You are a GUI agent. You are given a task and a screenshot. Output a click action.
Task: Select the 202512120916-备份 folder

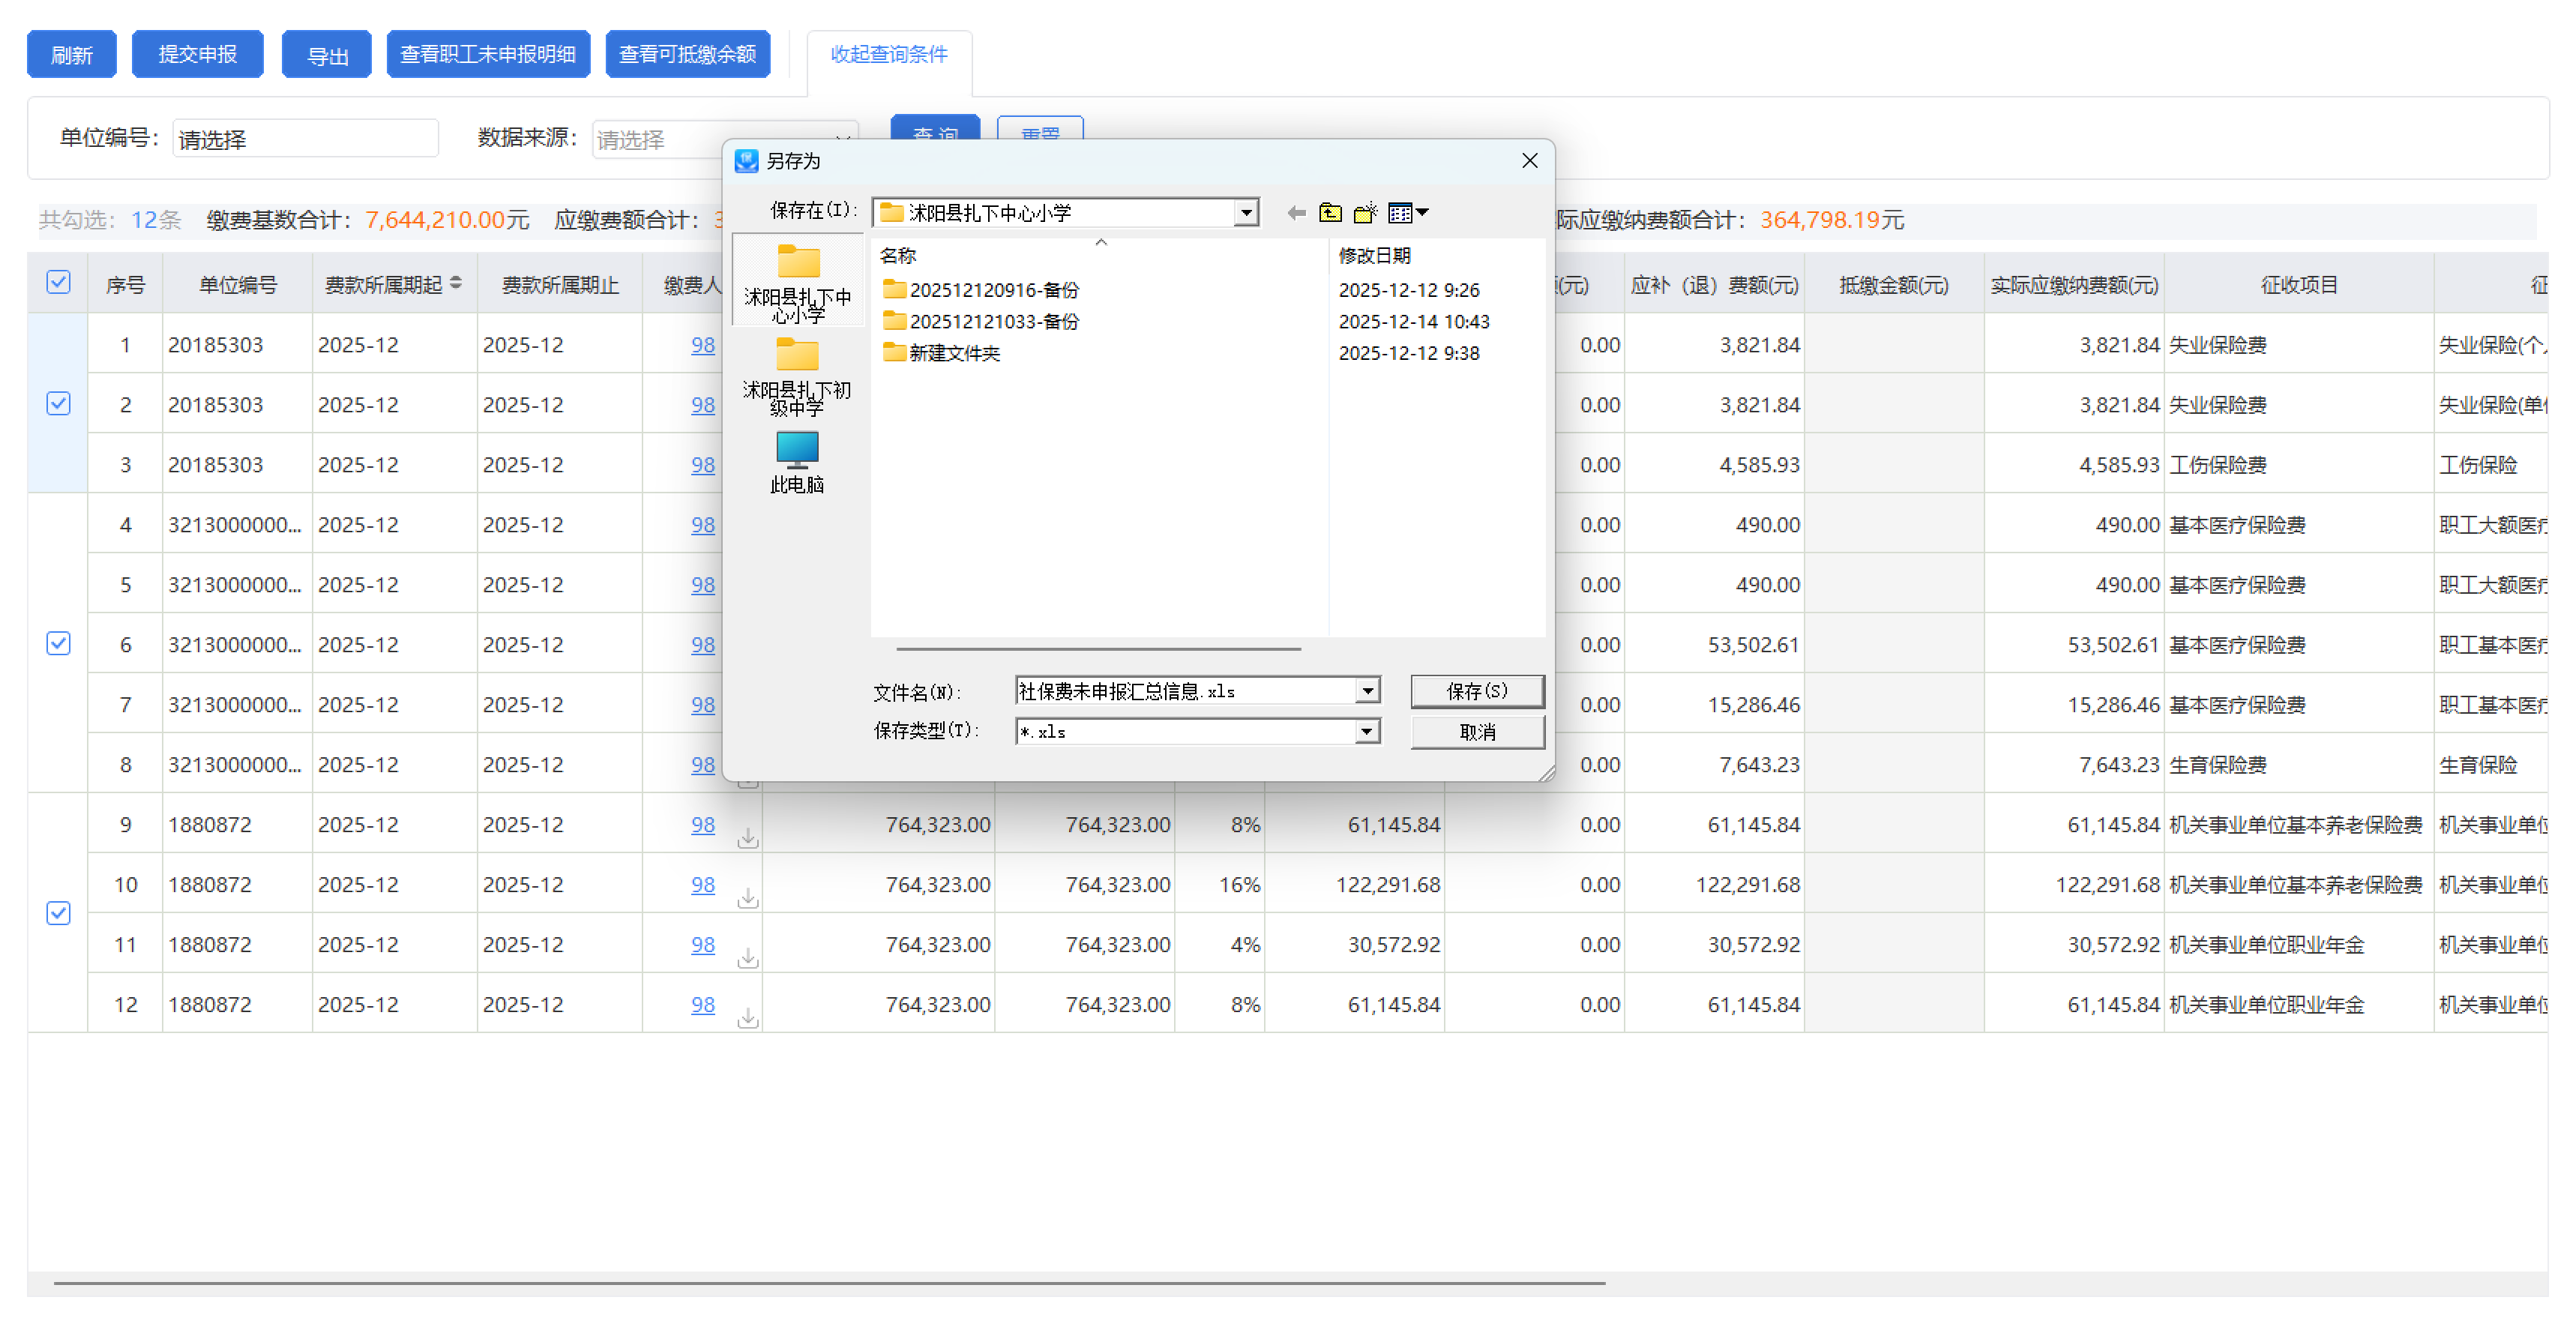tap(993, 290)
